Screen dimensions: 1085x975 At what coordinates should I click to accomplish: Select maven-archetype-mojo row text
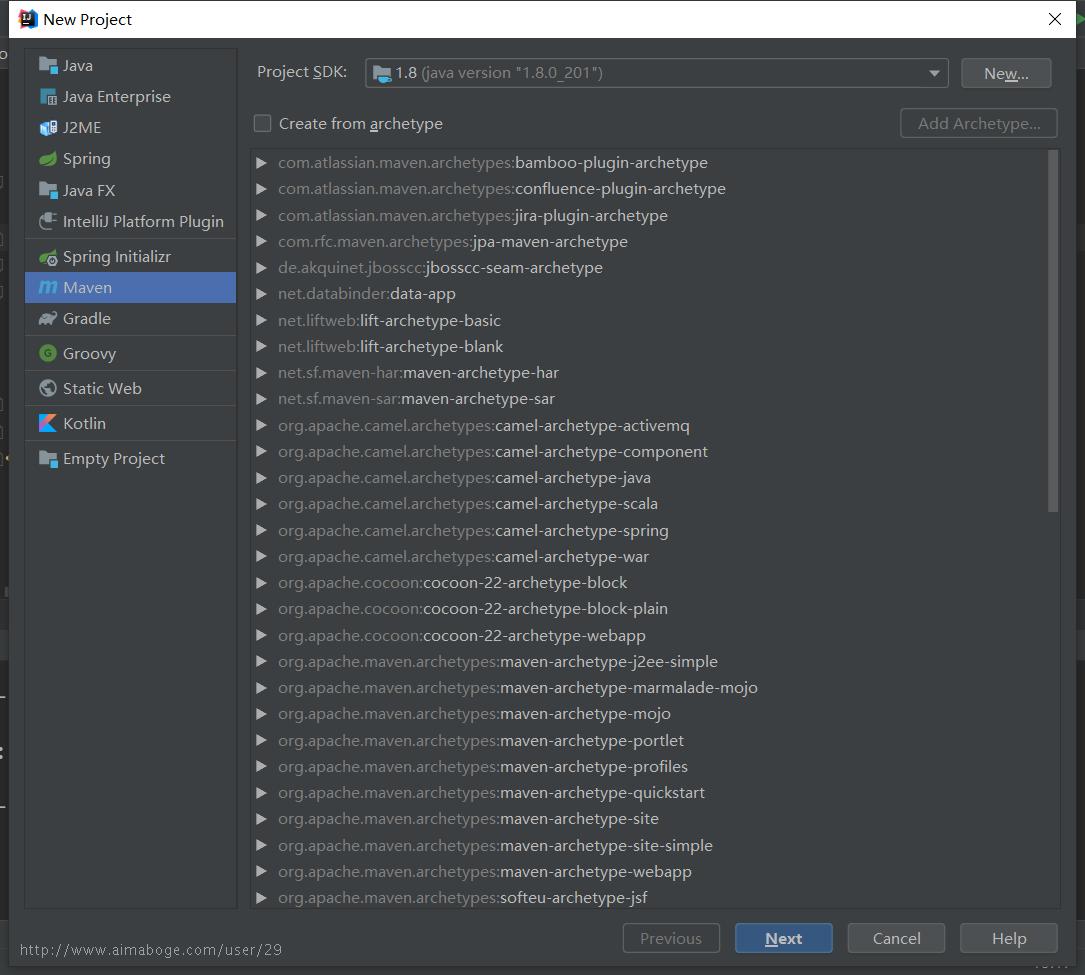[x=474, y=713]
